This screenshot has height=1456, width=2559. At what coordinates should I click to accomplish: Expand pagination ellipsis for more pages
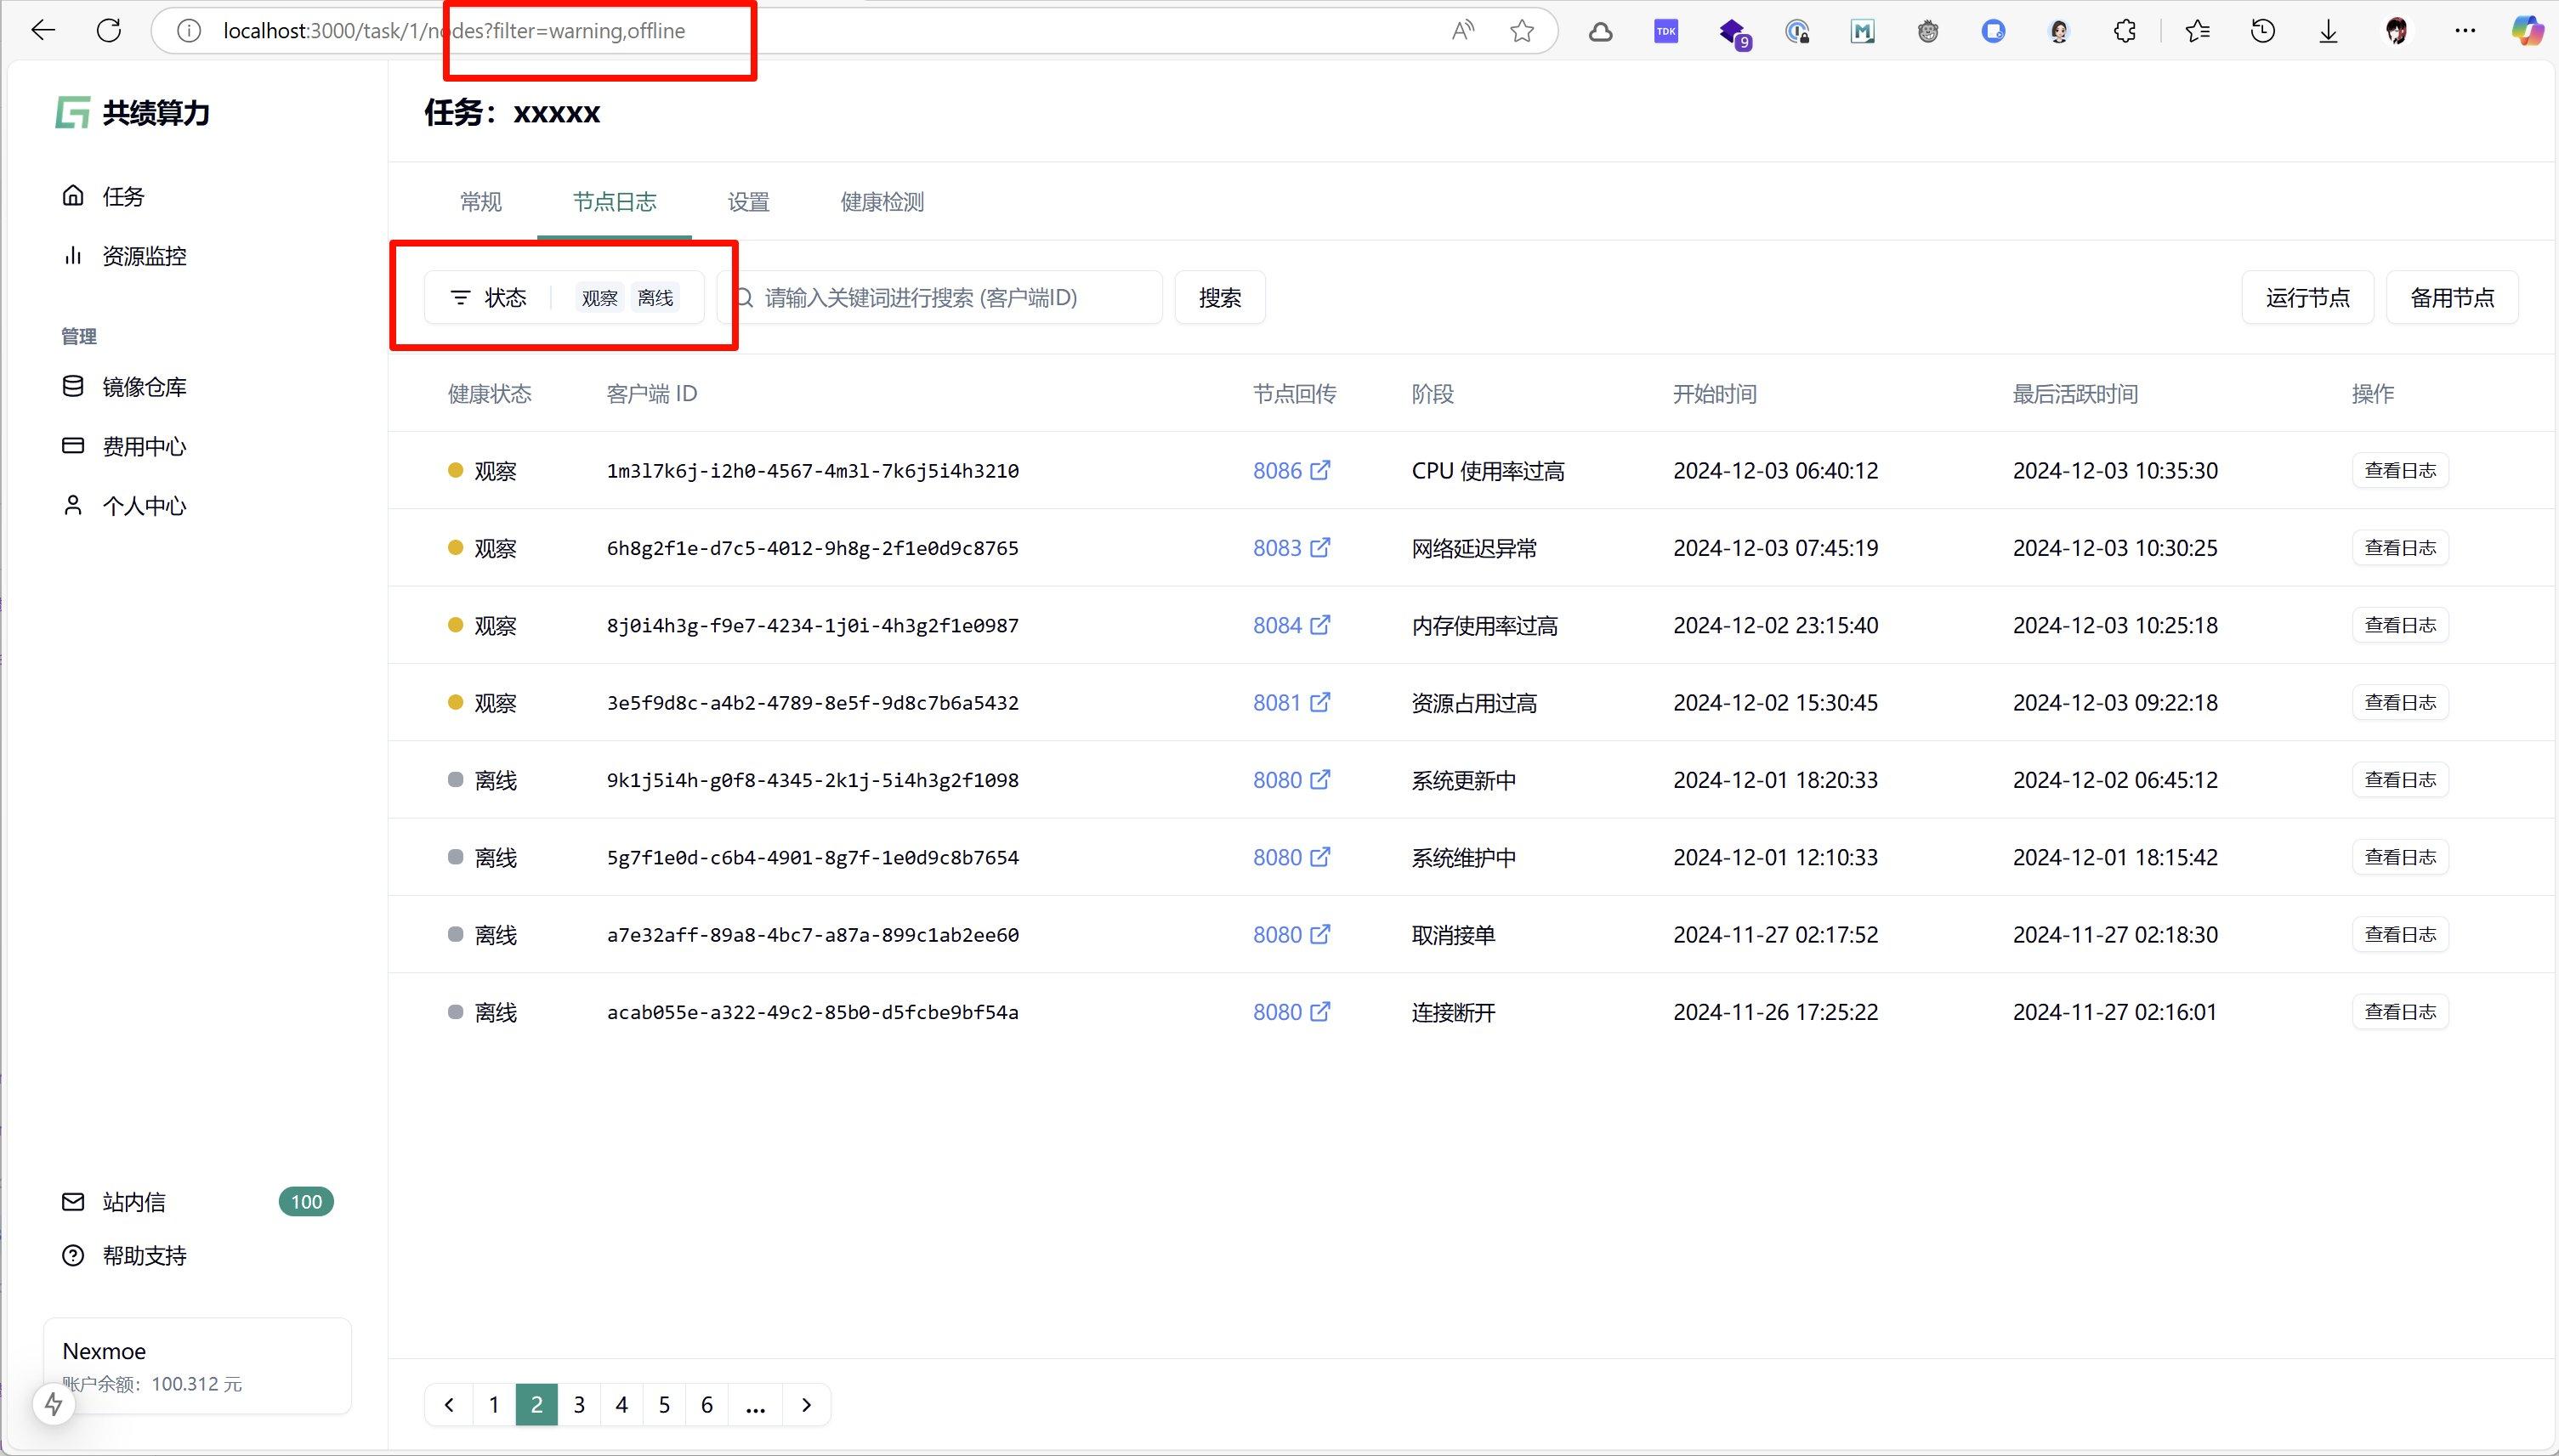pos(756,1405)
